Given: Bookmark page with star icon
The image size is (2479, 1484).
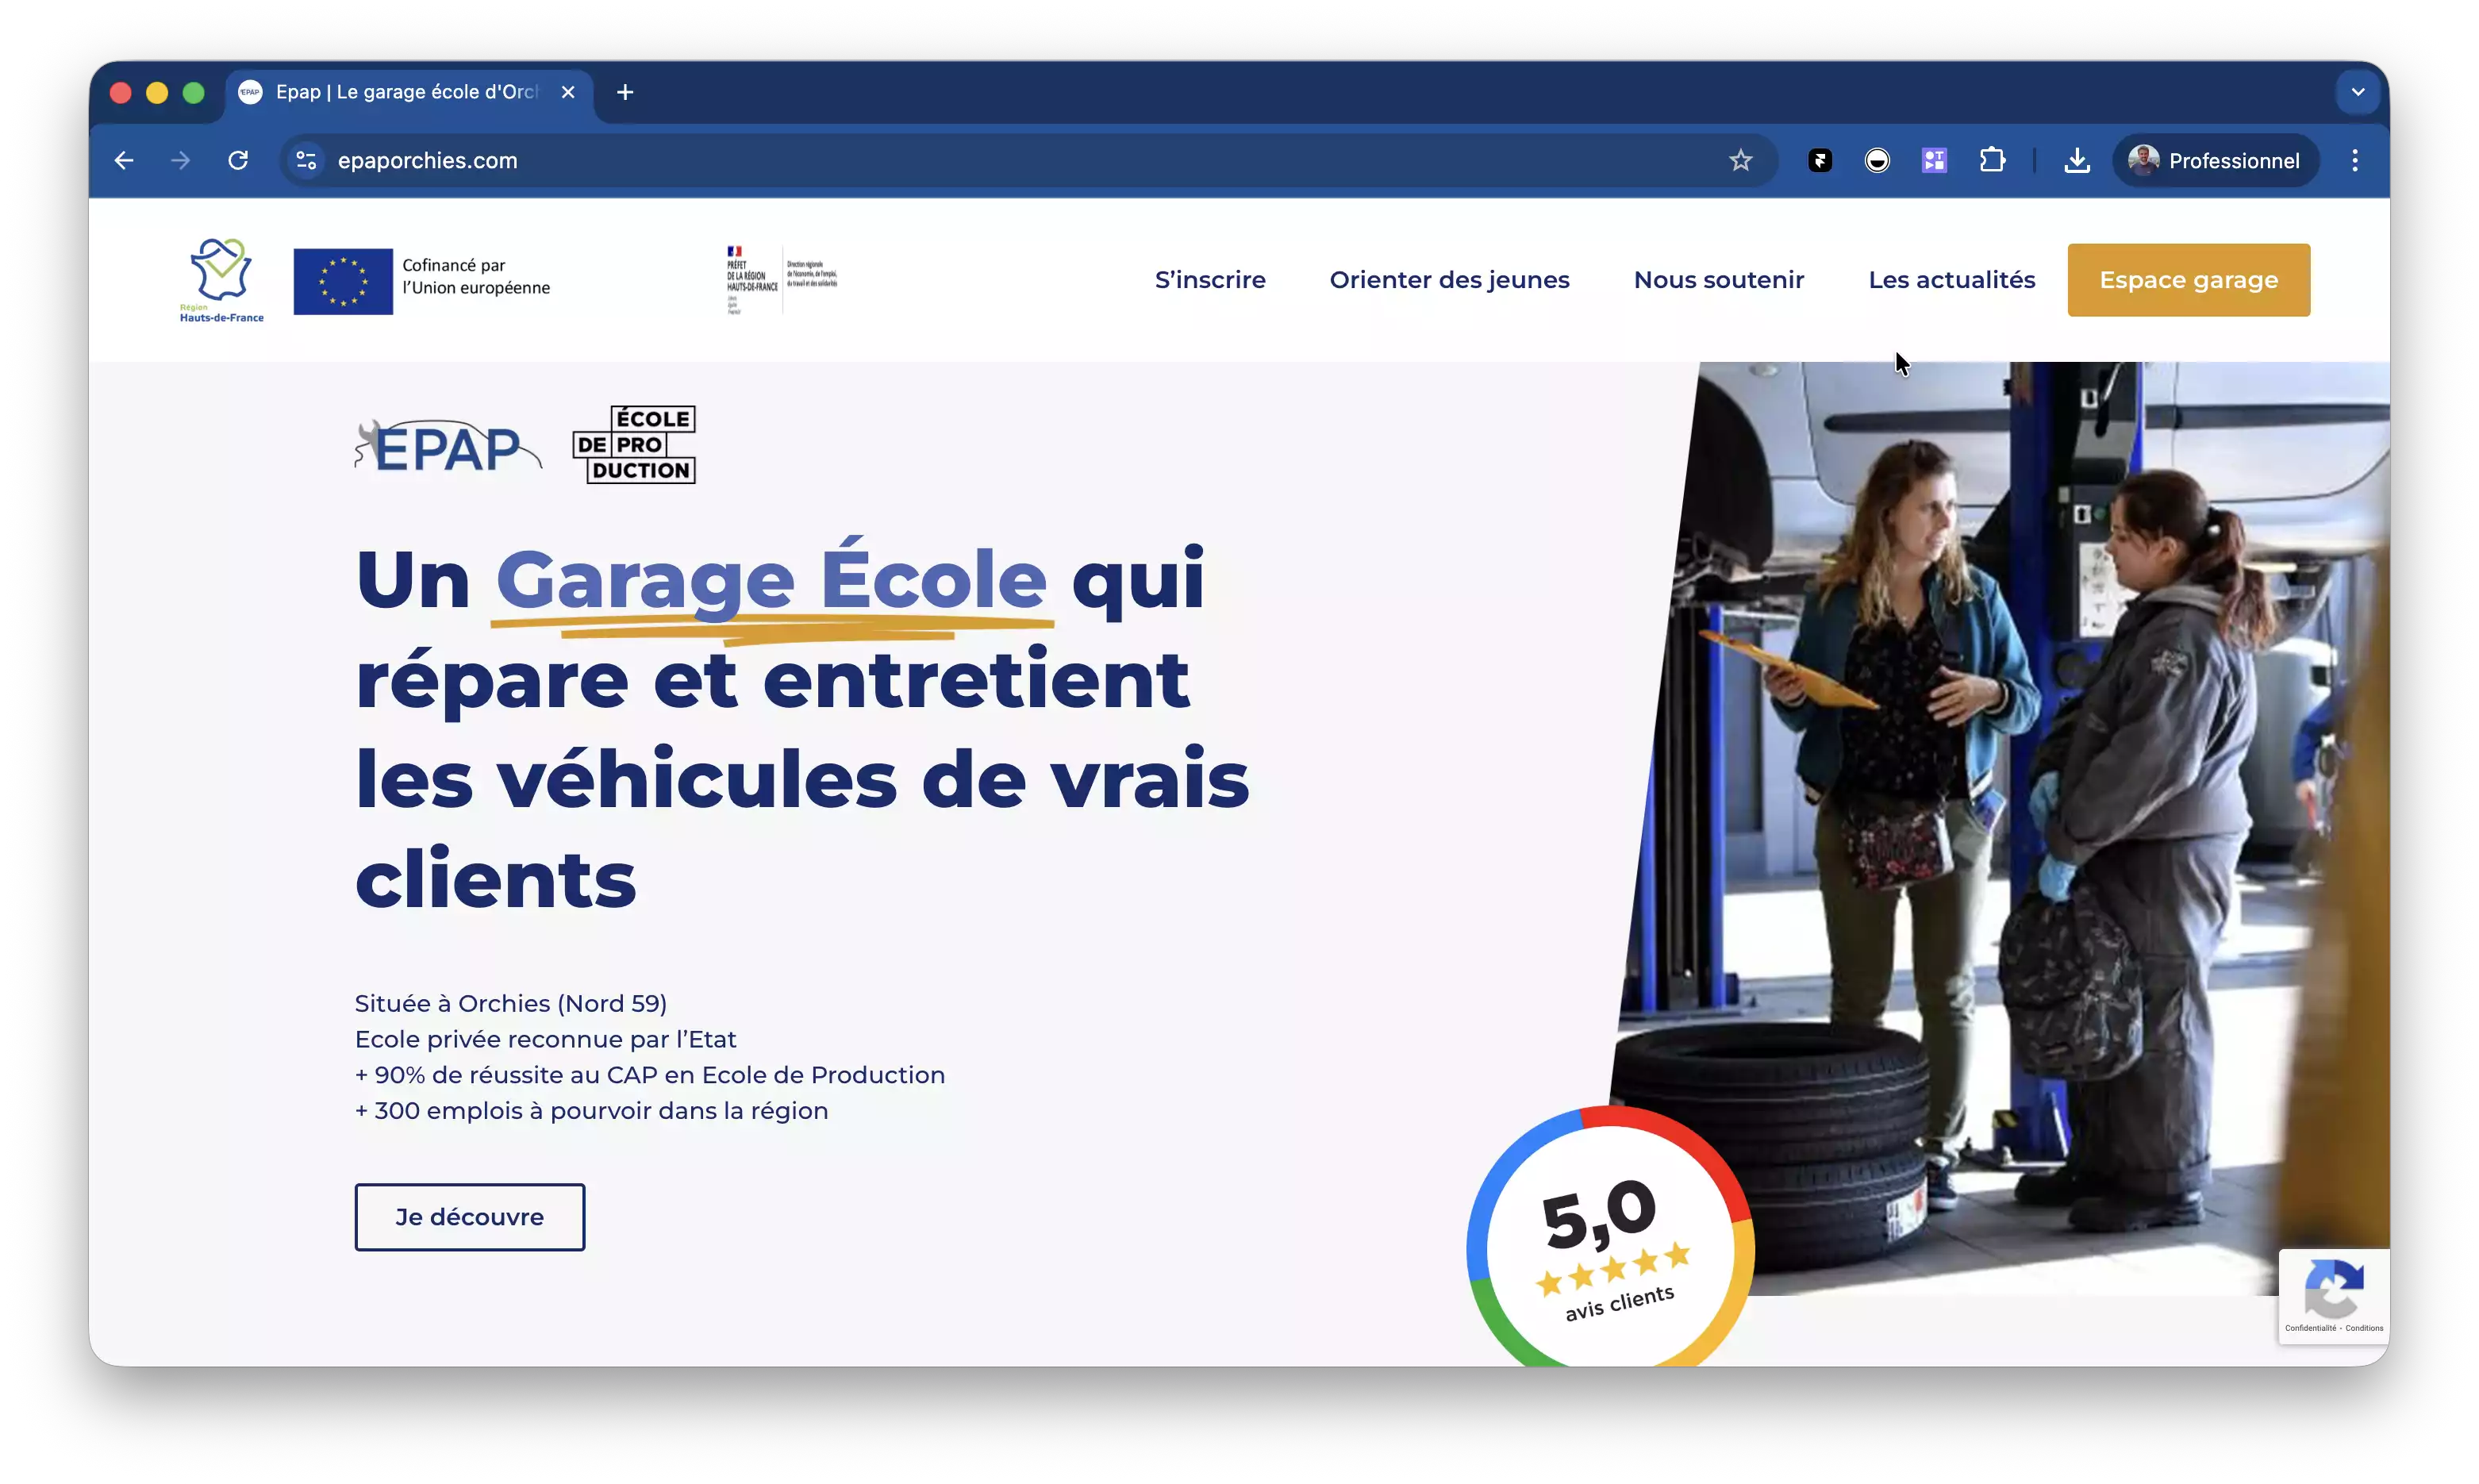Looking at the screenshot, I should [1740, 160].
